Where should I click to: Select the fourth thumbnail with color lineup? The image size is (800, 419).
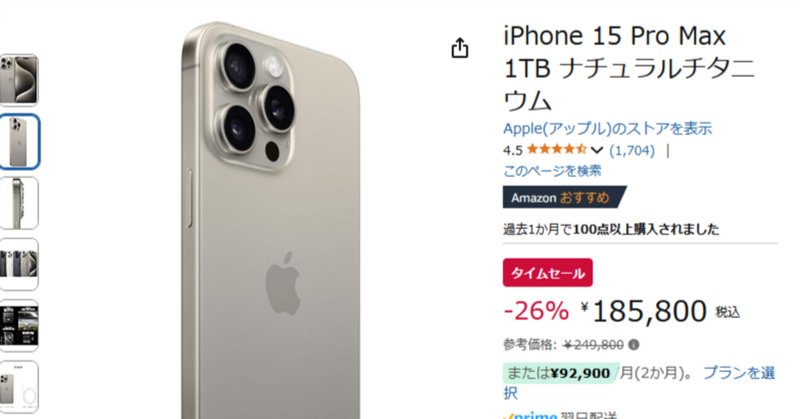coord(19,264)
